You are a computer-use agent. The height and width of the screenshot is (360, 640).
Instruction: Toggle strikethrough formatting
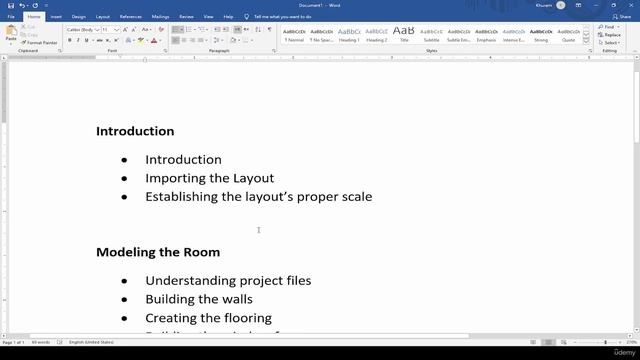[x=100, y=40]
